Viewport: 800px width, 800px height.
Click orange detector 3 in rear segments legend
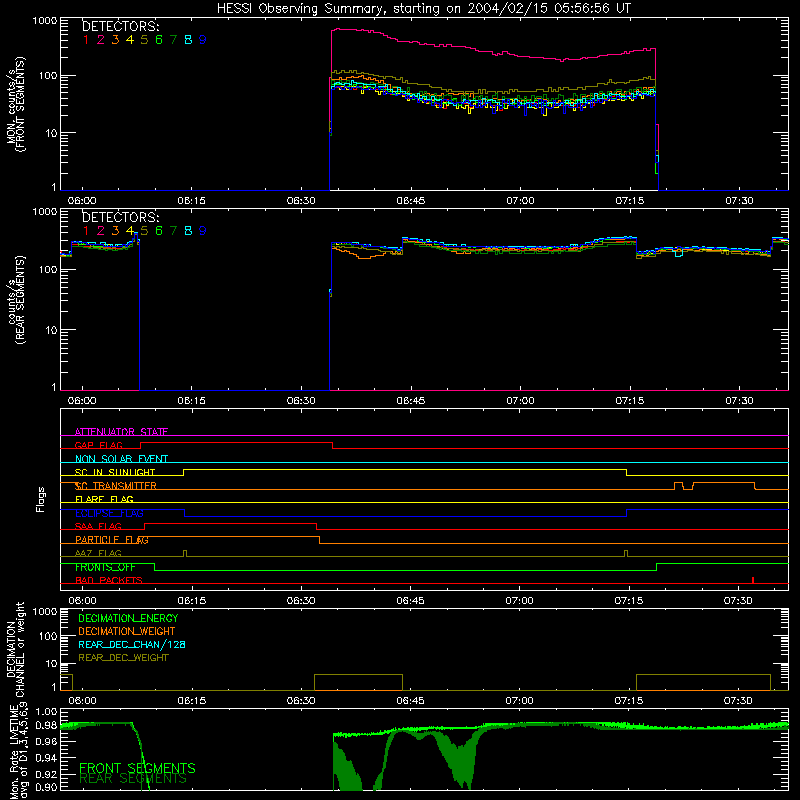(115, 231)
